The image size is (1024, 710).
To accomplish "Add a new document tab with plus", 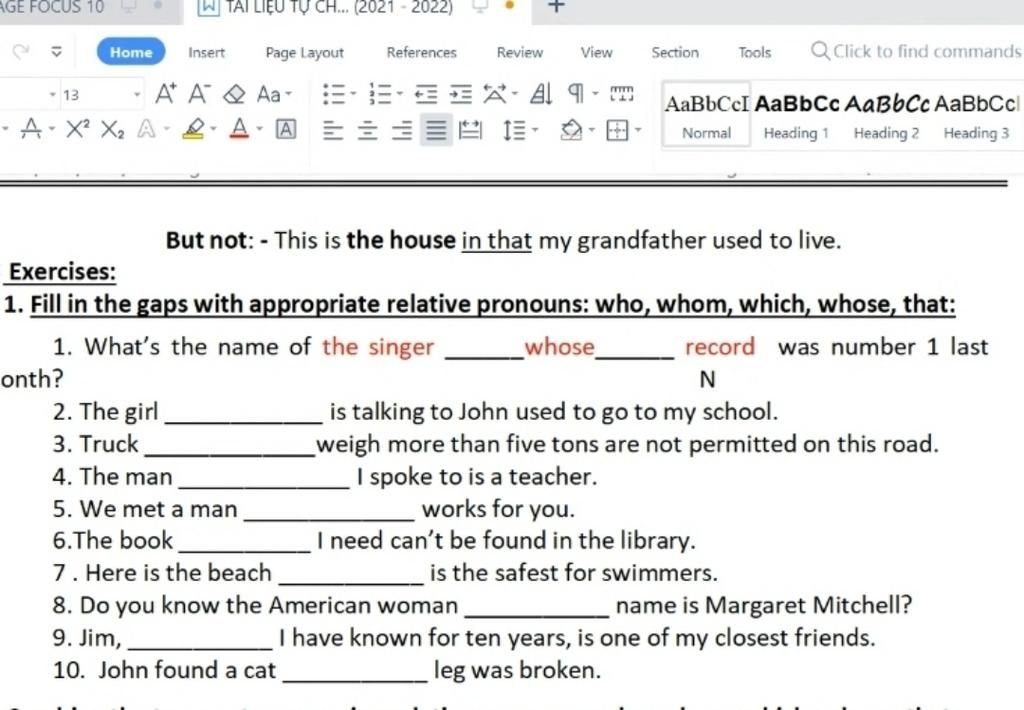I will tap(555, 7).
